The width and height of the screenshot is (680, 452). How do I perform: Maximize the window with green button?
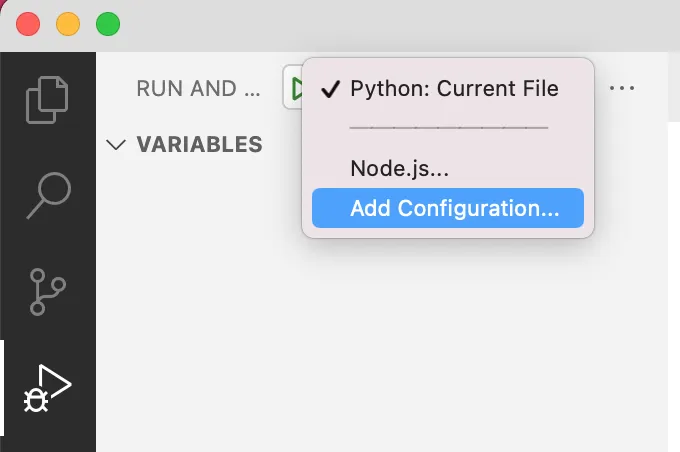click(107, 25)
